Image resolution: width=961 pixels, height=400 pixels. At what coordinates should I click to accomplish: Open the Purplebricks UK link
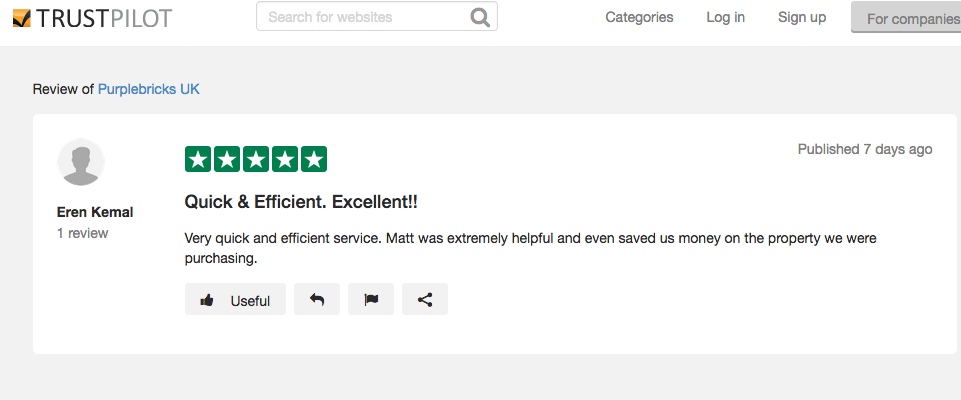(149, 89)
